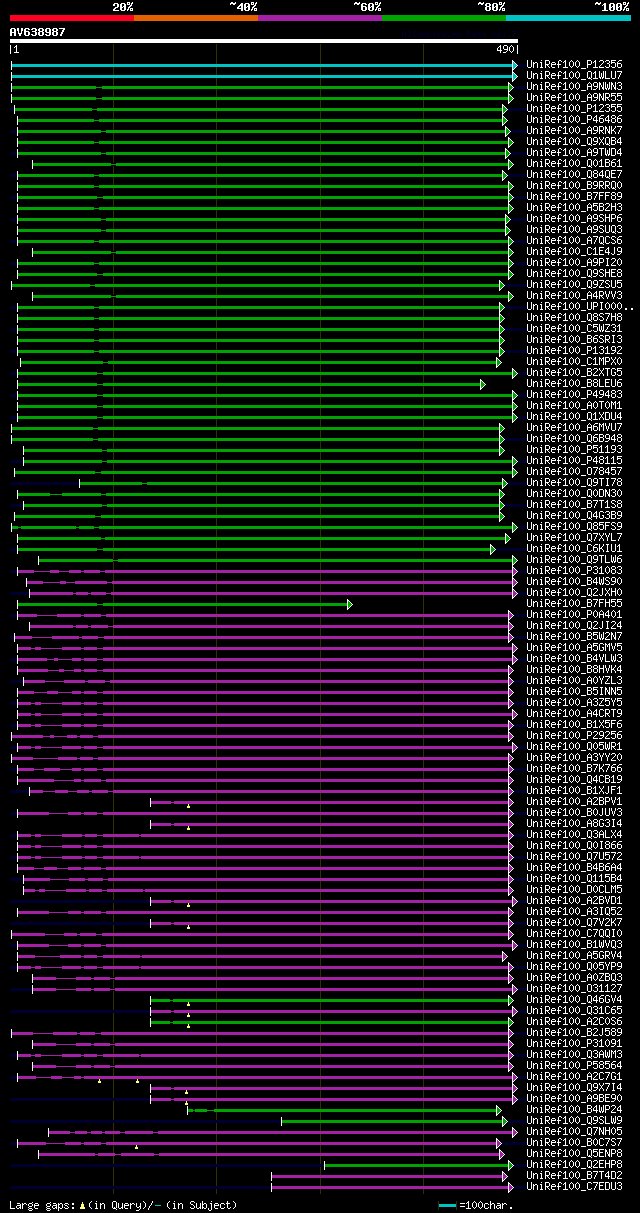The width and height of the screenshot is (640, 1213).
Task: Select label UniRef100_C1E4J9
Action: [574, 251]
